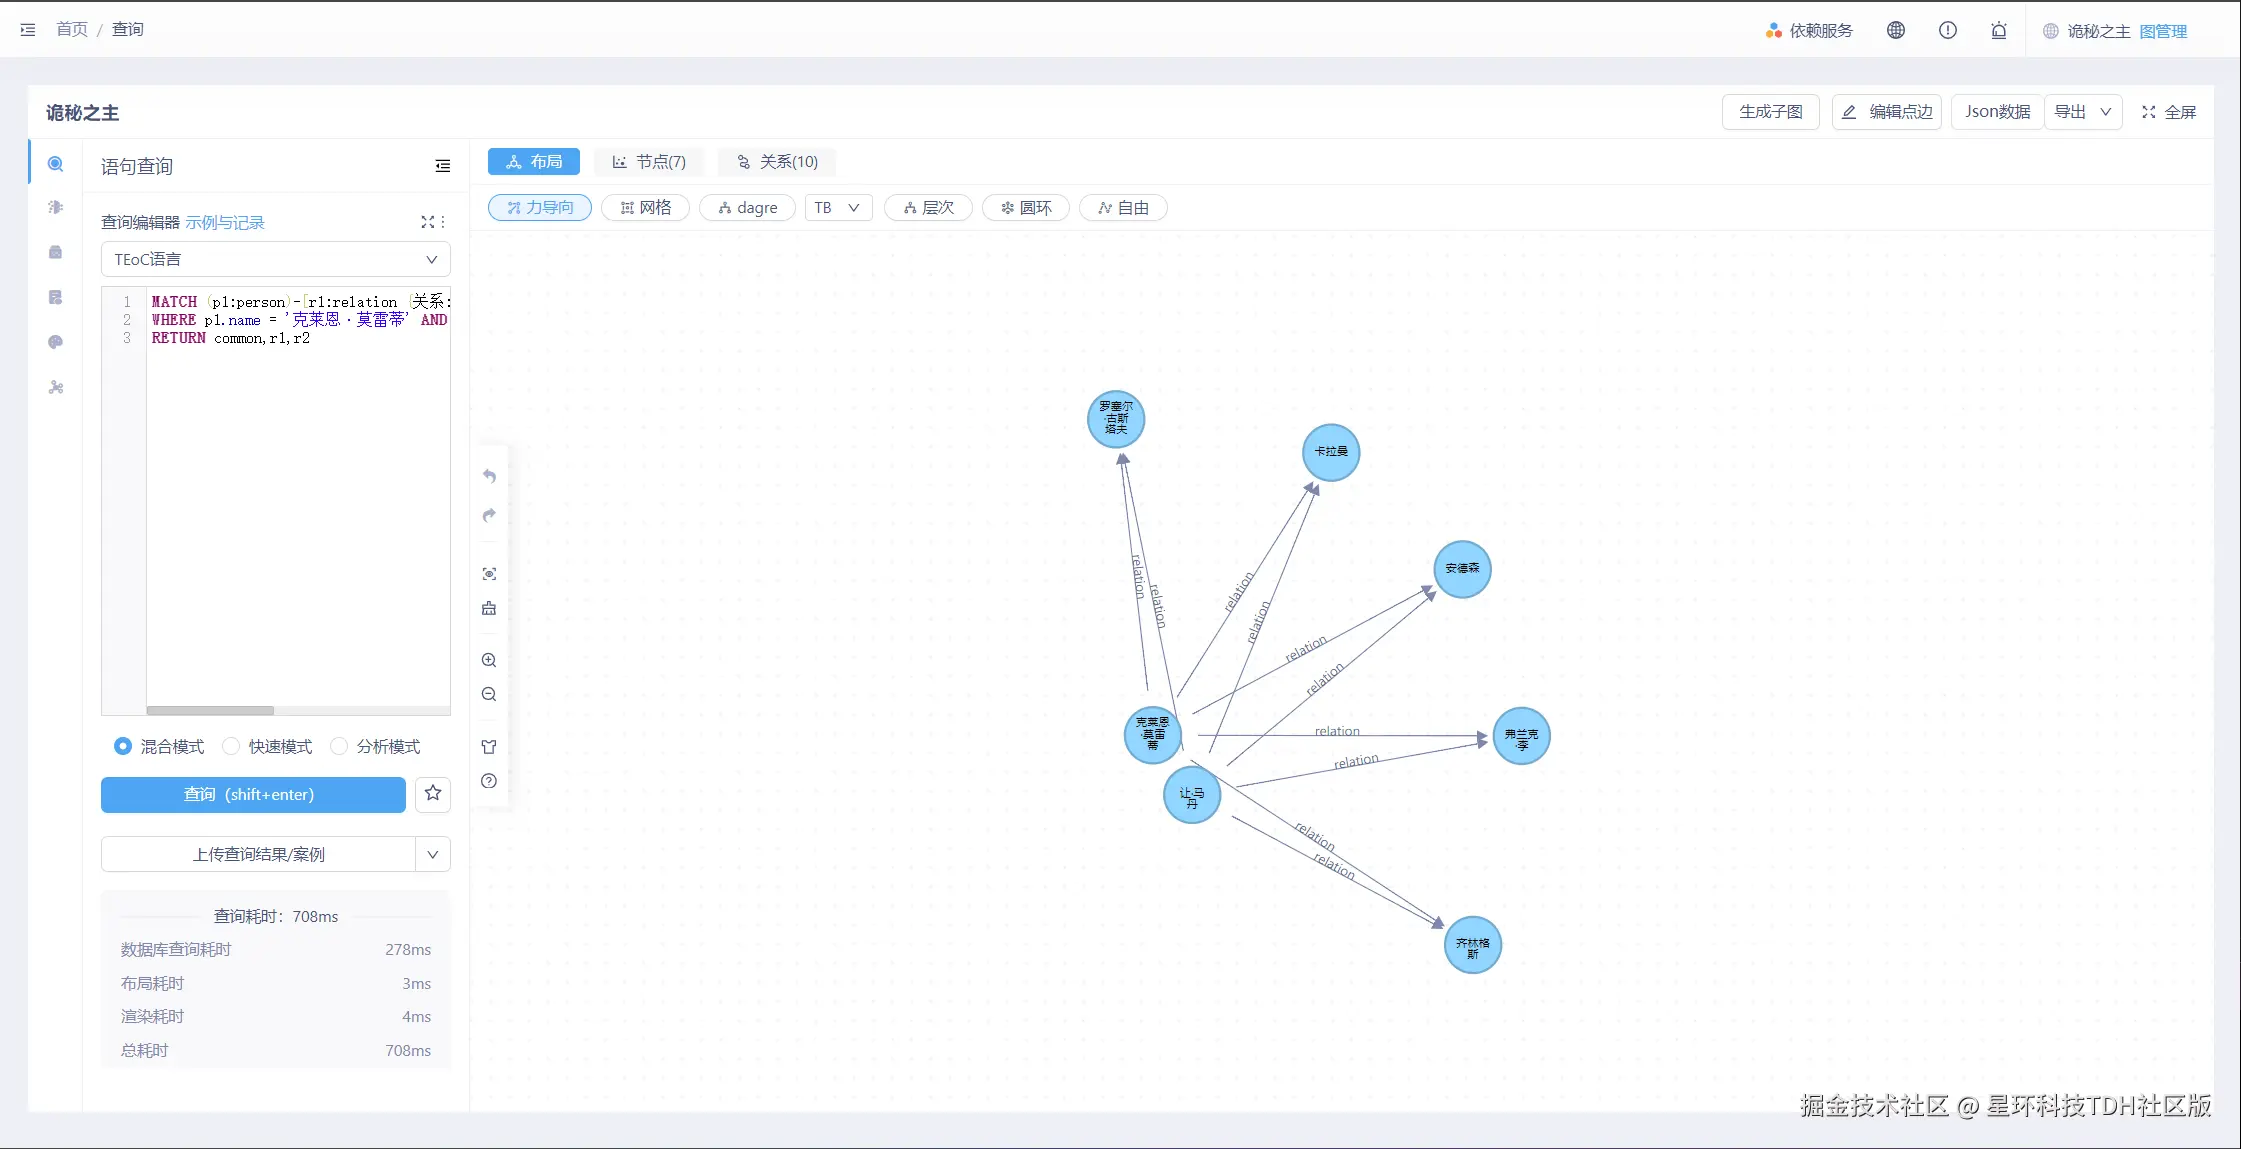Select 快速模式 radio button

click(231, 746)
